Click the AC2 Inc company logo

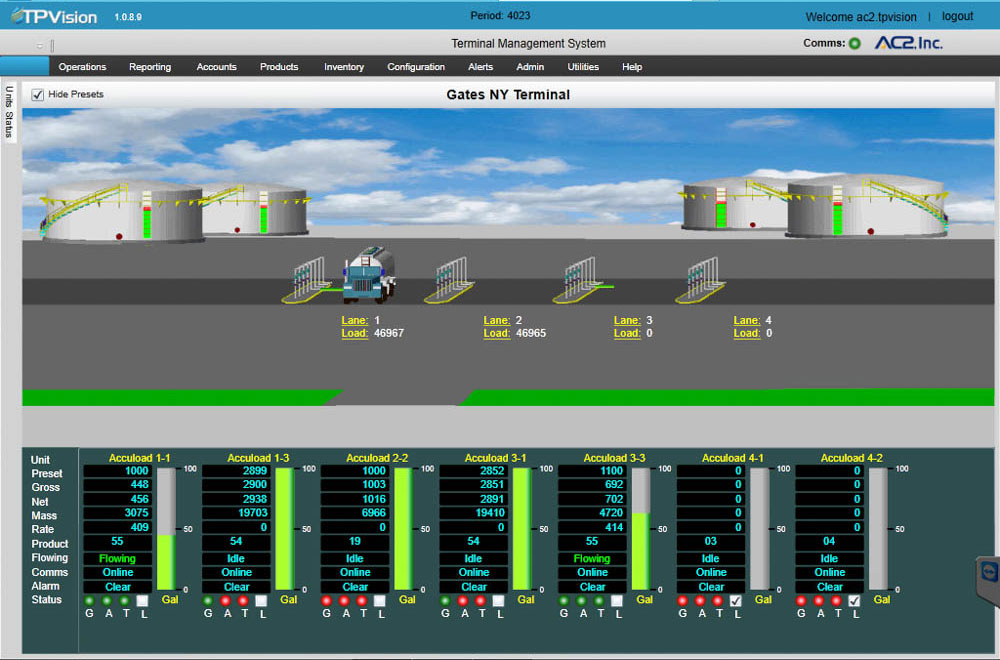click(909, 44)
